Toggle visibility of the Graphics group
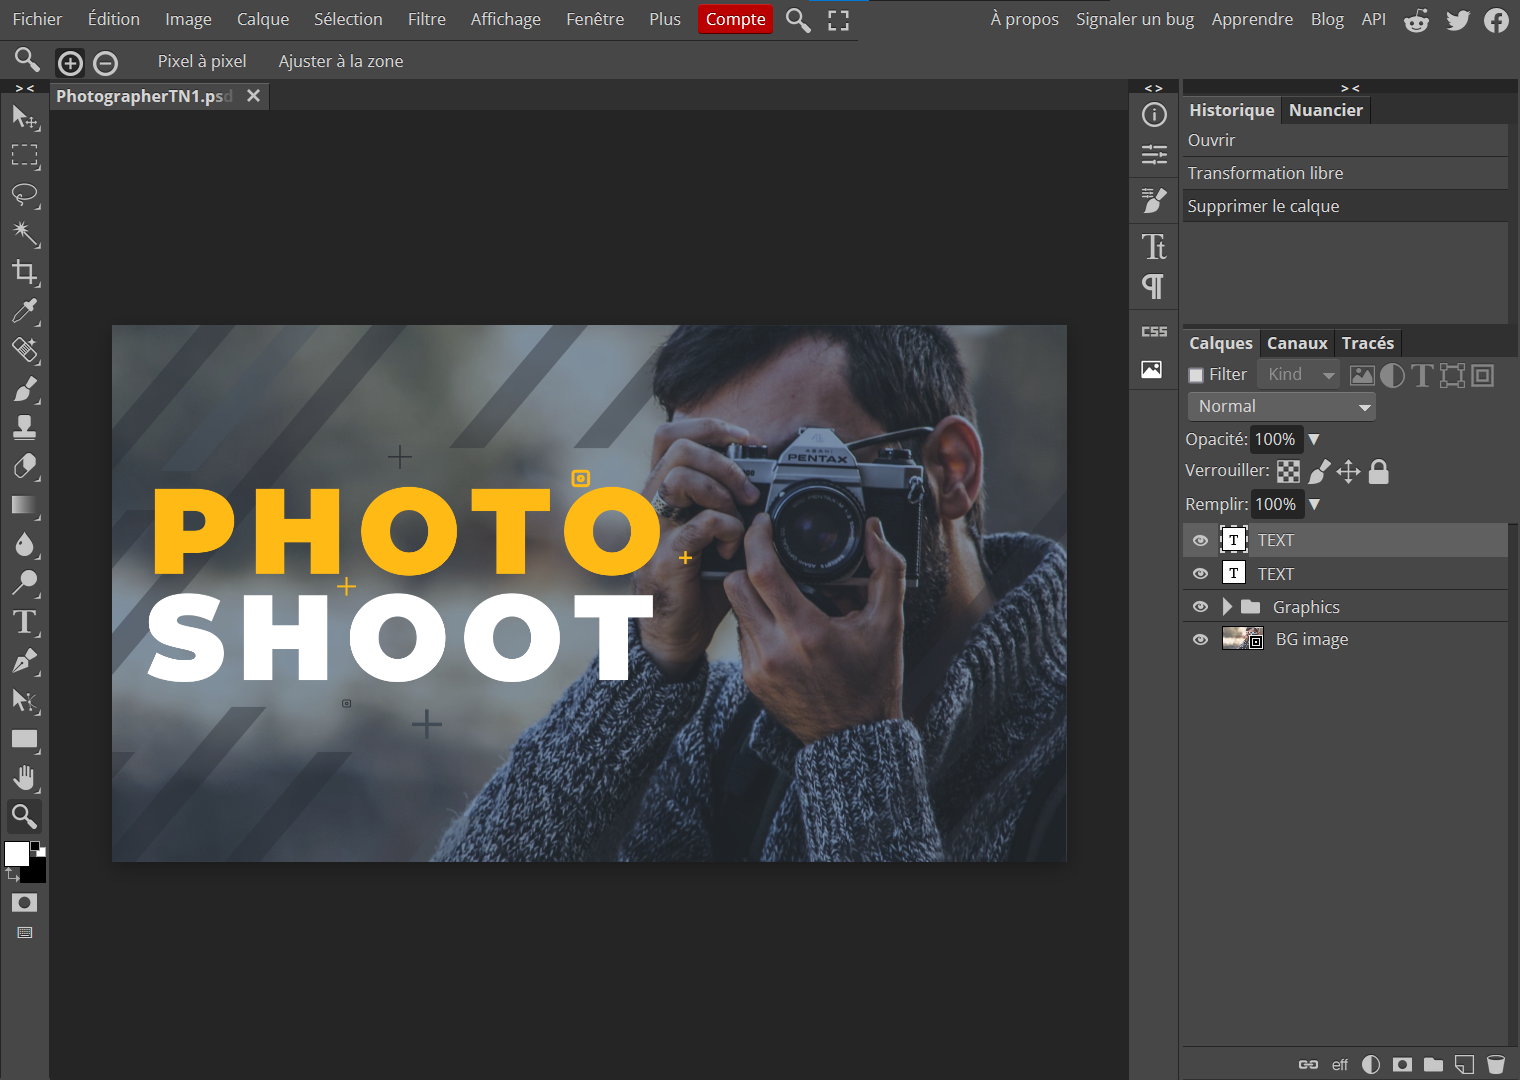Viewport: 1520px width, 1080px height. (x=1199, y=606)
